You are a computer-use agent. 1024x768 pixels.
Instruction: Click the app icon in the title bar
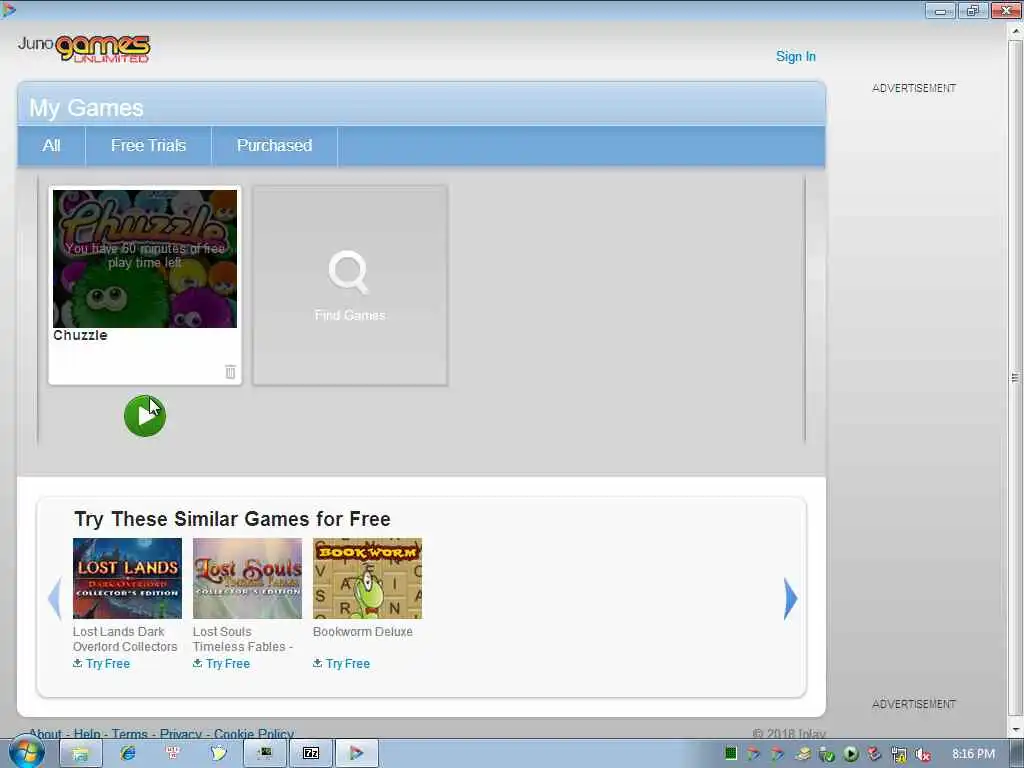tap(8, 9)
